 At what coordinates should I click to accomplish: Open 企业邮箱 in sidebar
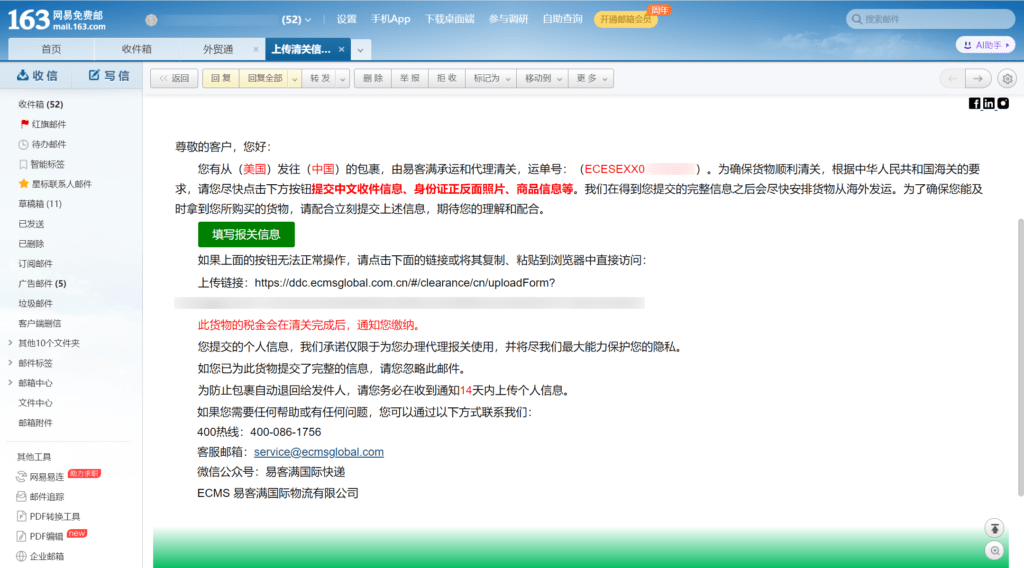click(x=40, y=556)
